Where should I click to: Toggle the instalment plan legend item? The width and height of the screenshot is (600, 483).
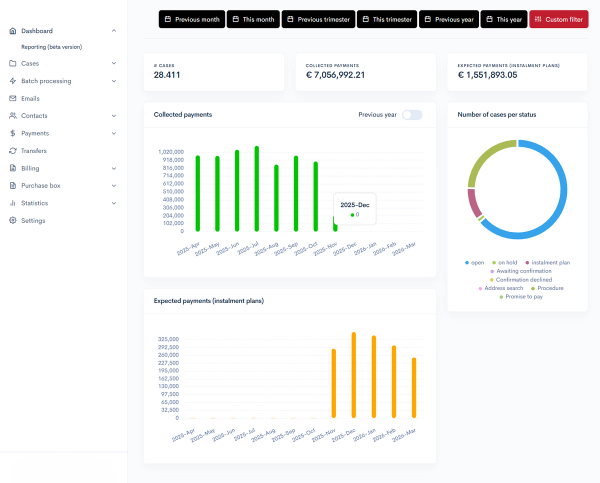point(548,263)
